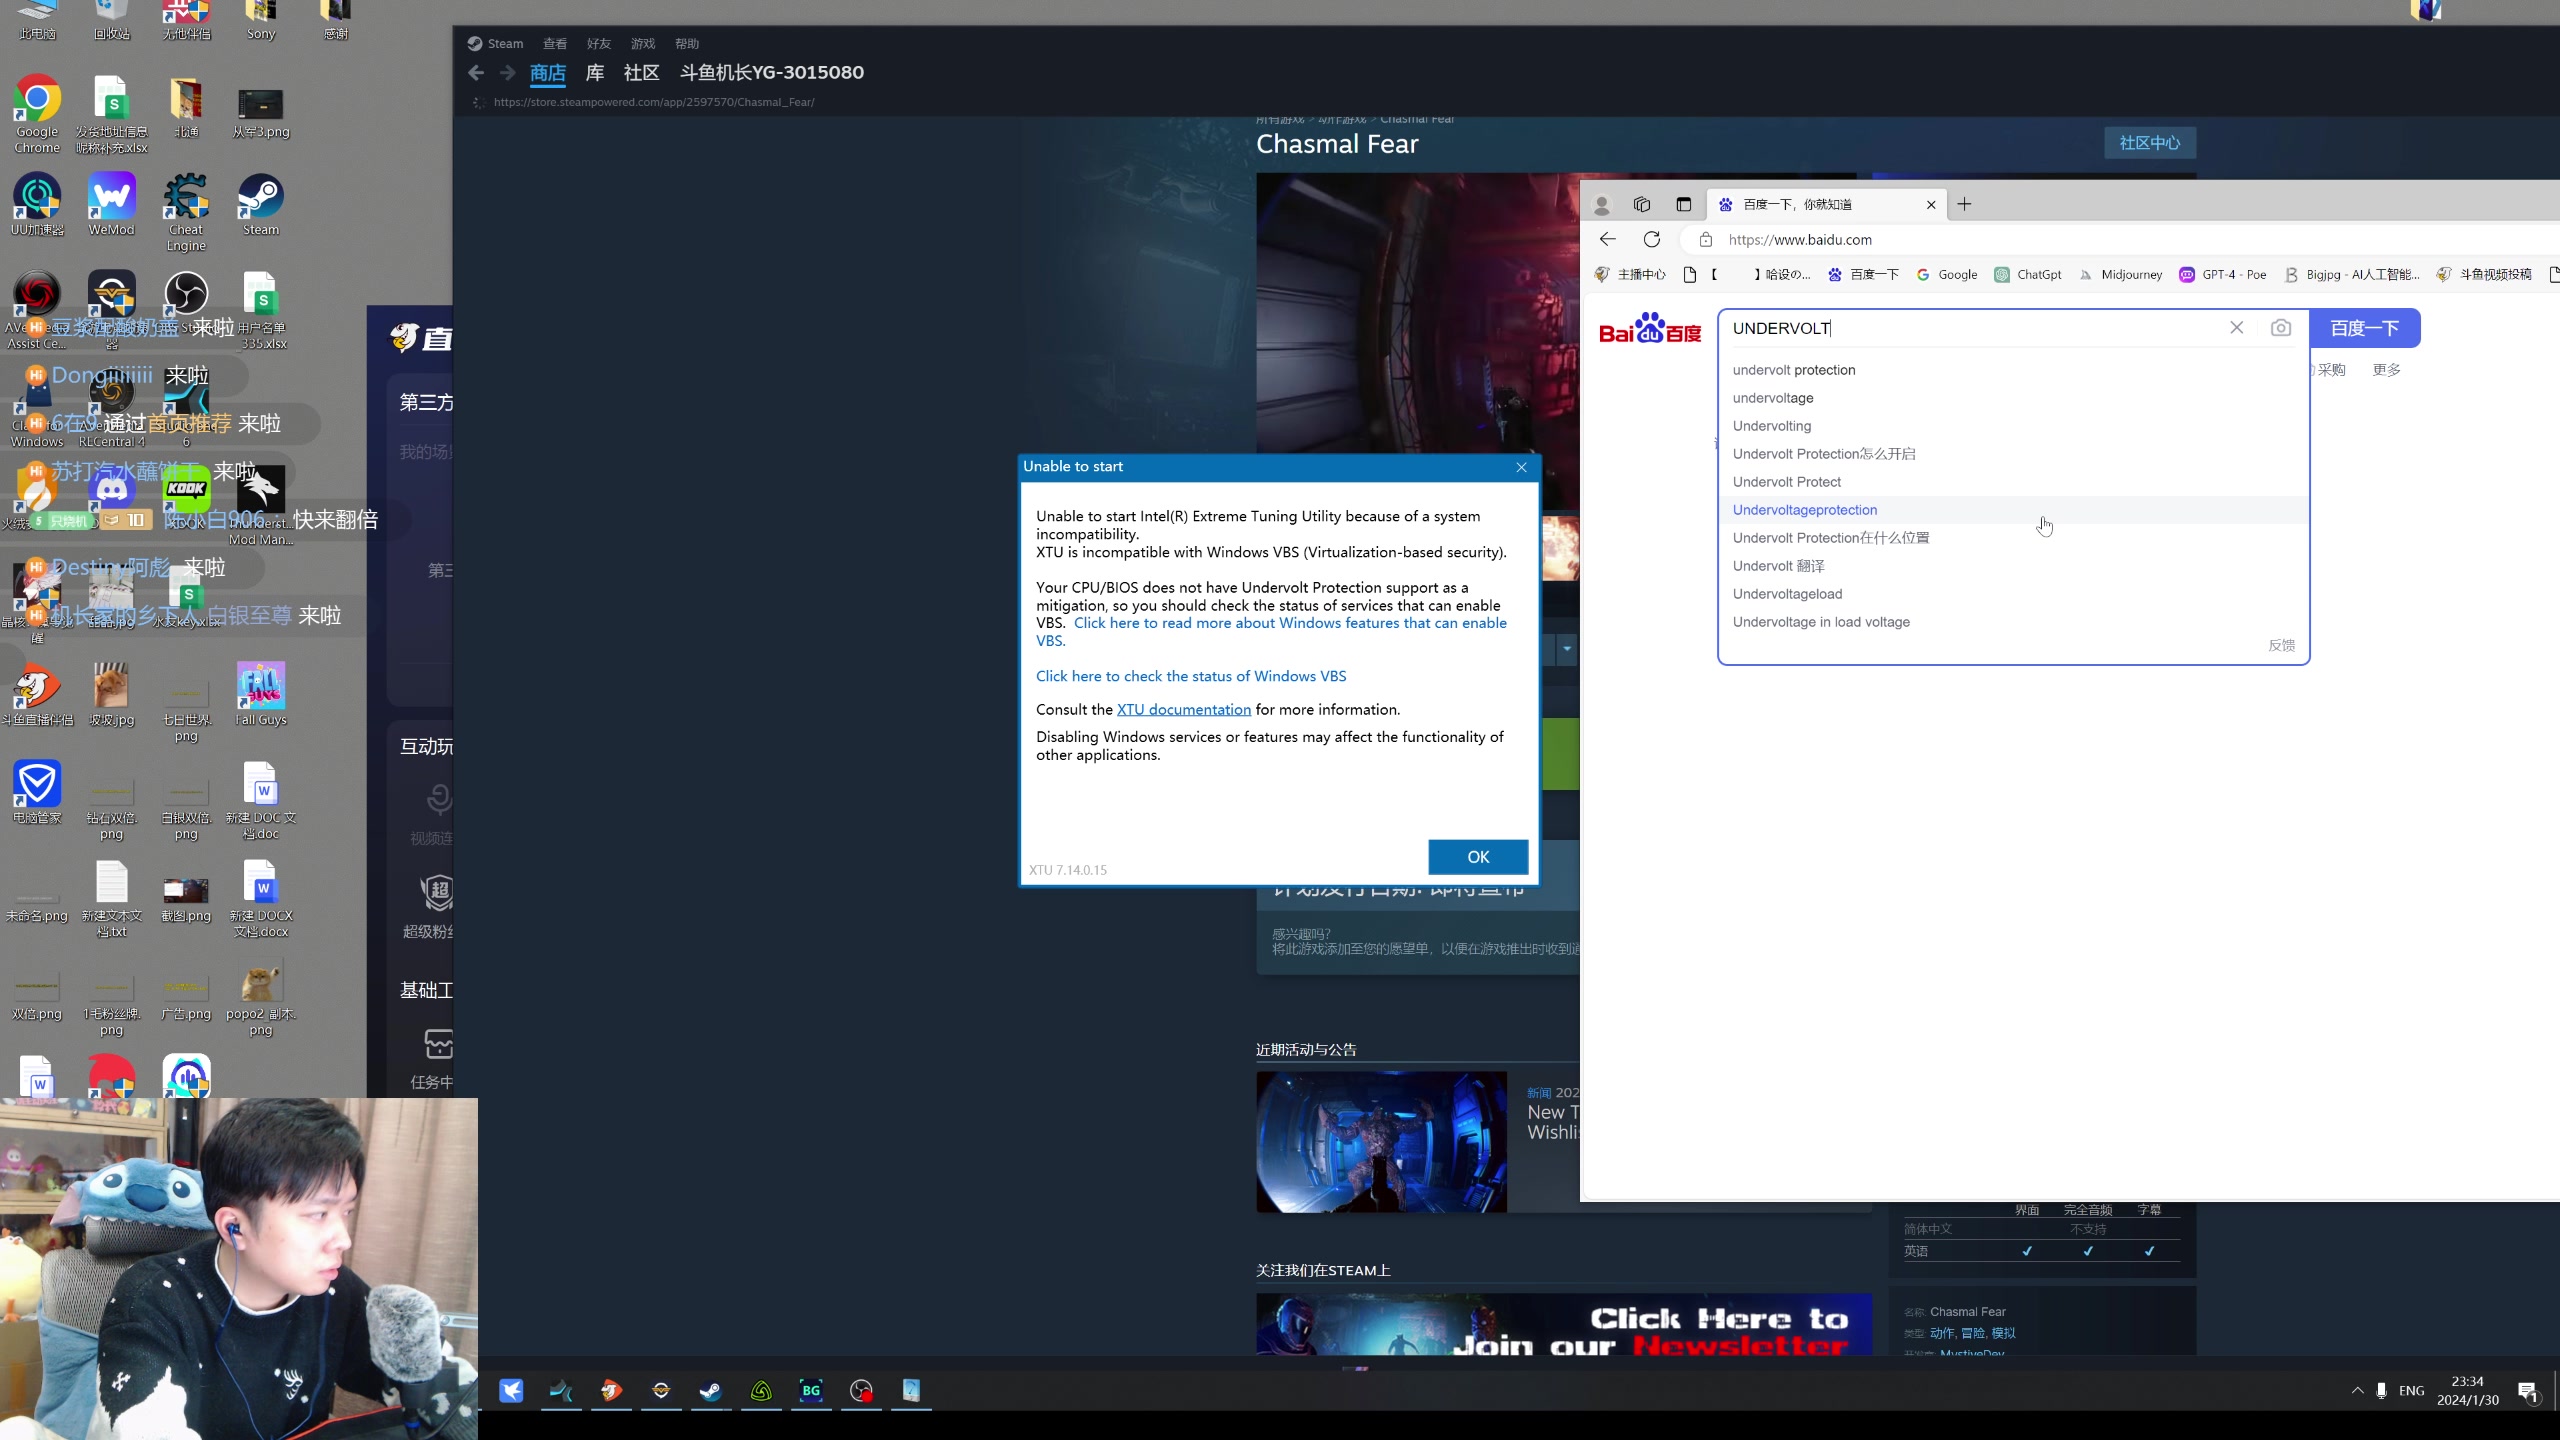The width and height of the screenshot is (2560, 1440).
Task: Go back in the browser
Action: pyautogui.click(x=1608, y=240)
